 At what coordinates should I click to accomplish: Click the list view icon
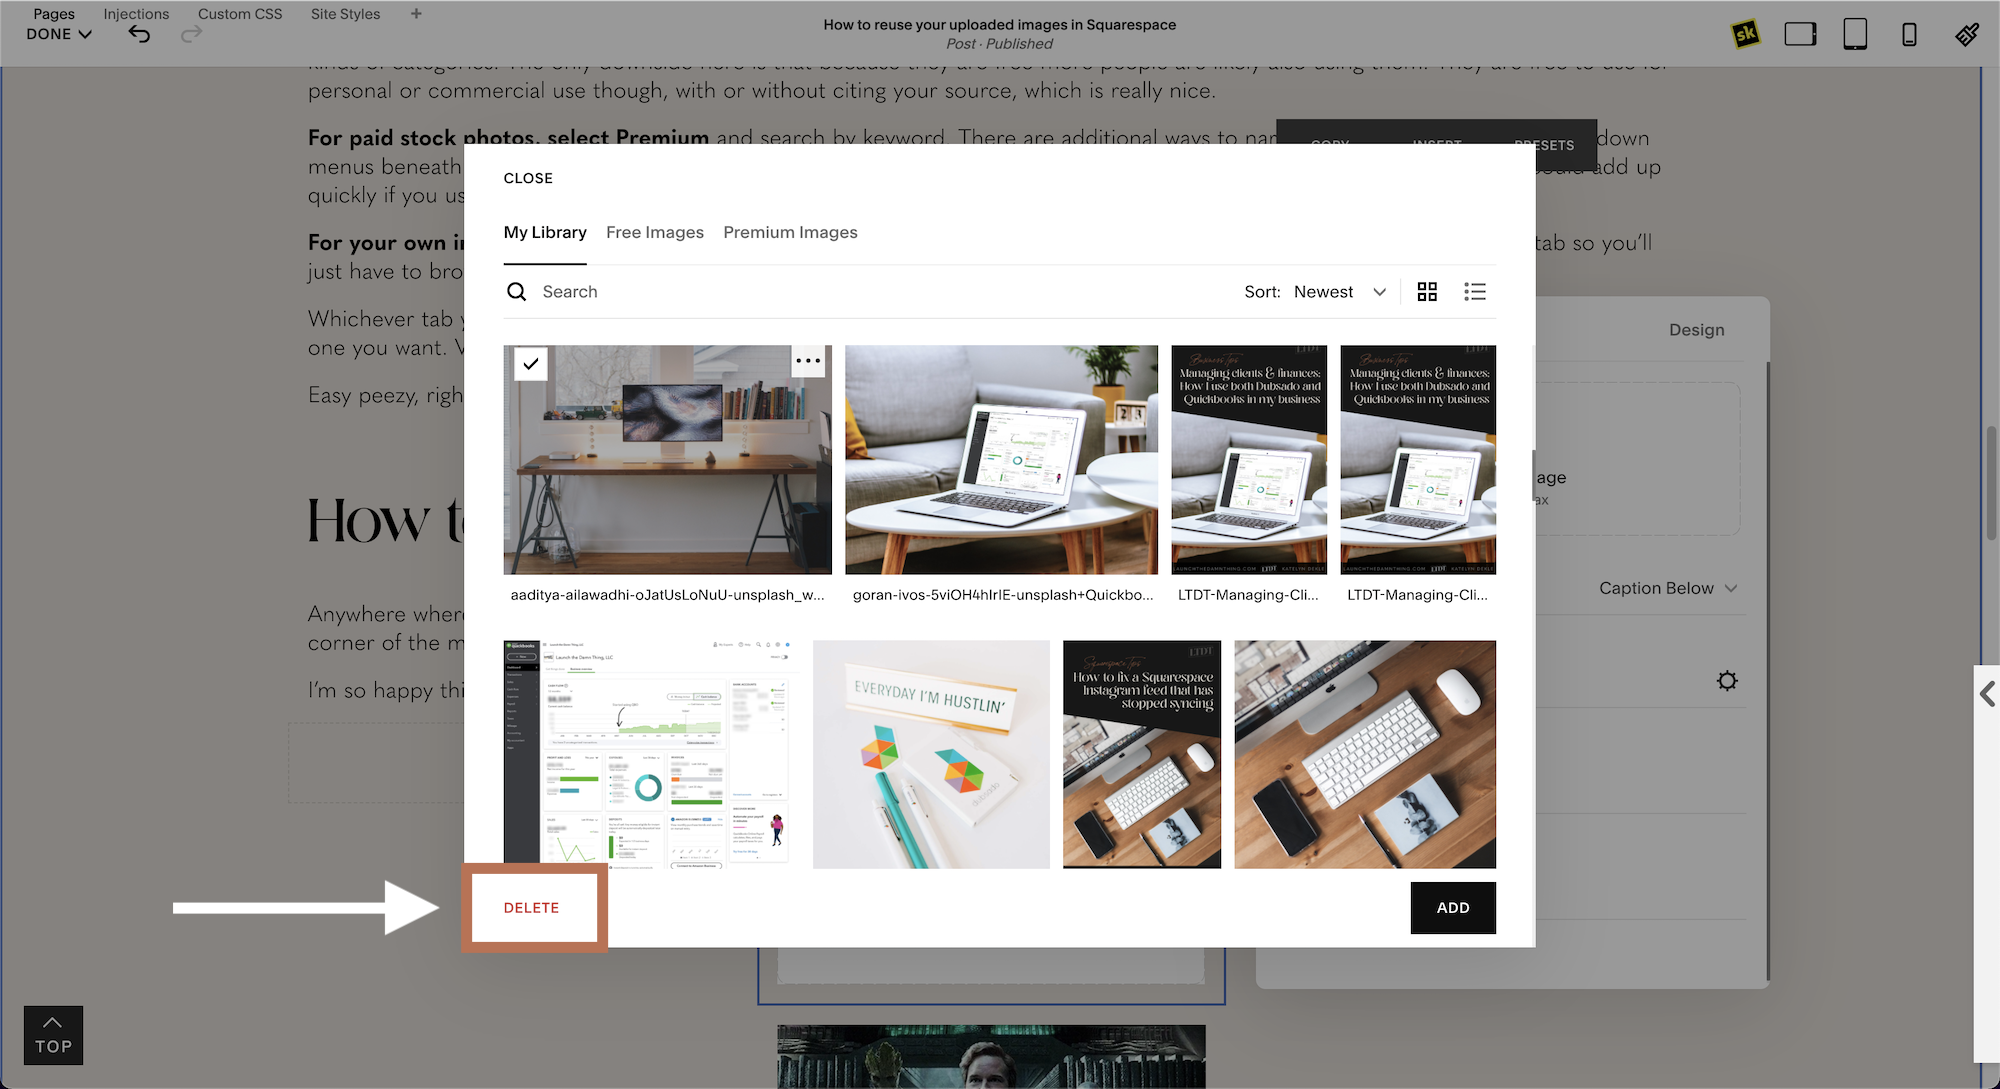click(x=1475, y=291)
